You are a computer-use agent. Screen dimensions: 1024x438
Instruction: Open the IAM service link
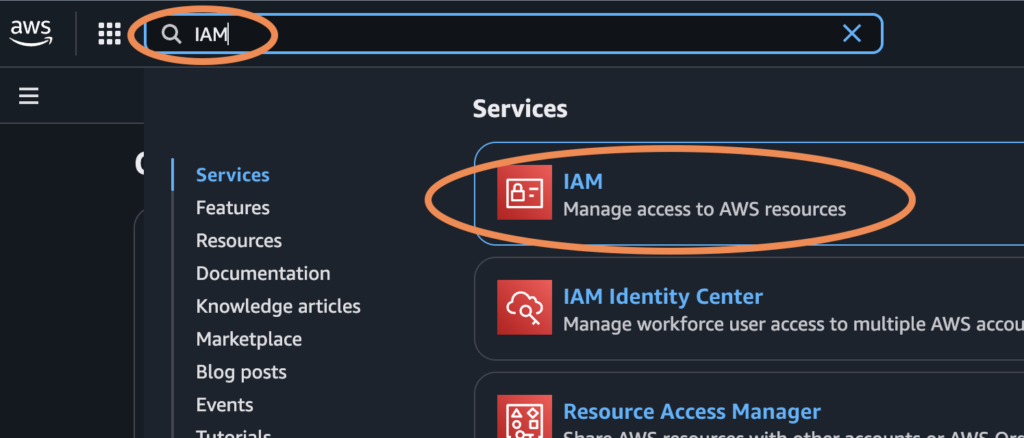(x=583, y=182)
